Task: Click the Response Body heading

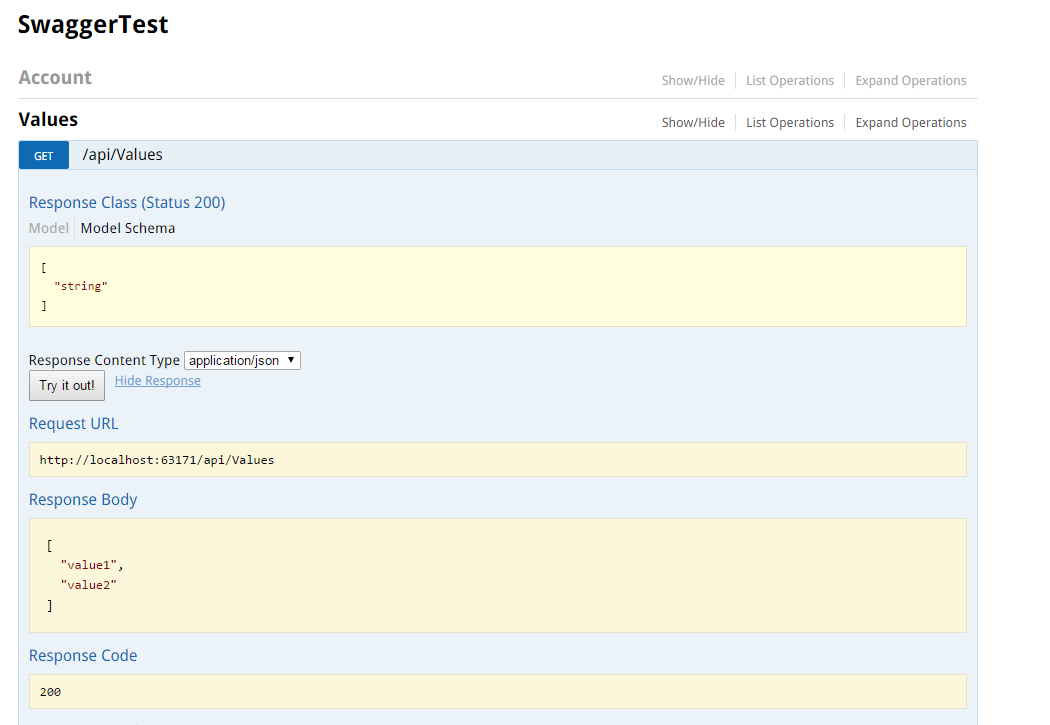Action: click(x=83, y=500)
